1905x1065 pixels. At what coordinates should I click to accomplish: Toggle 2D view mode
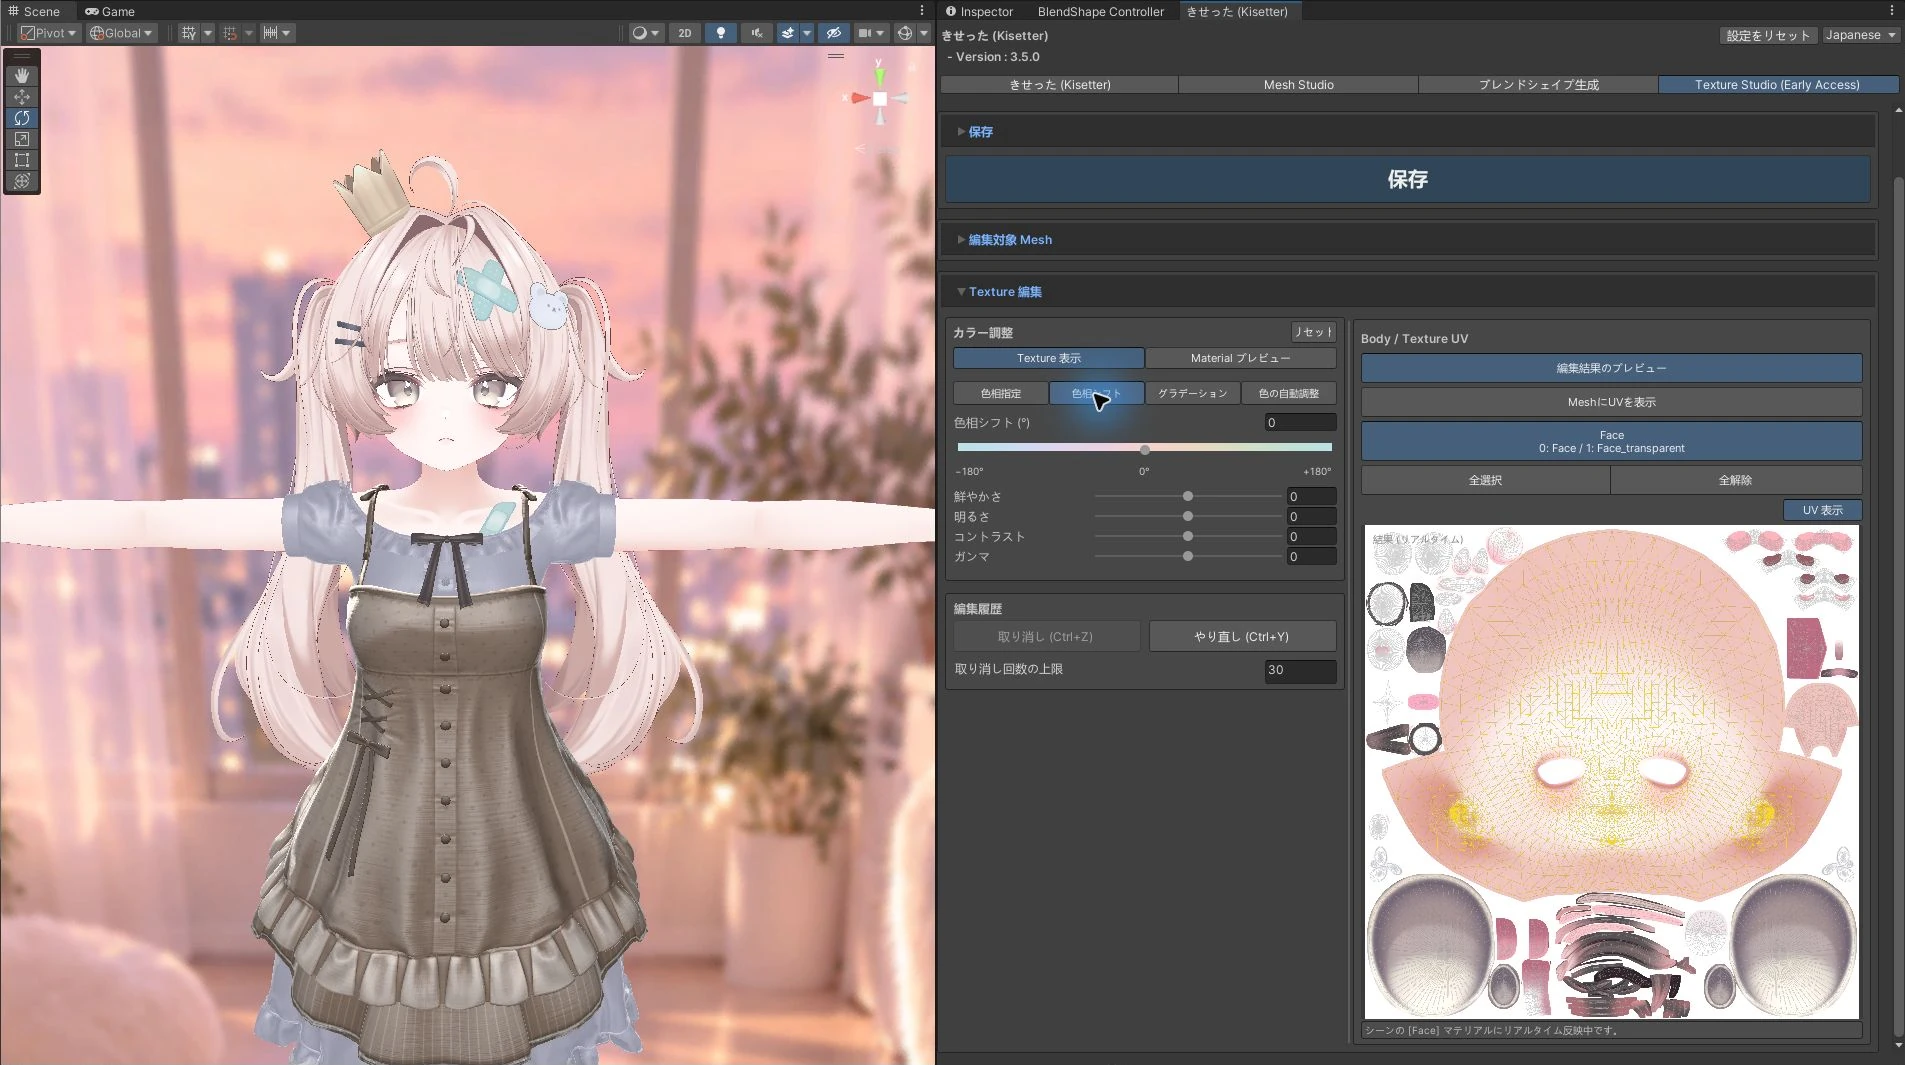685,33
